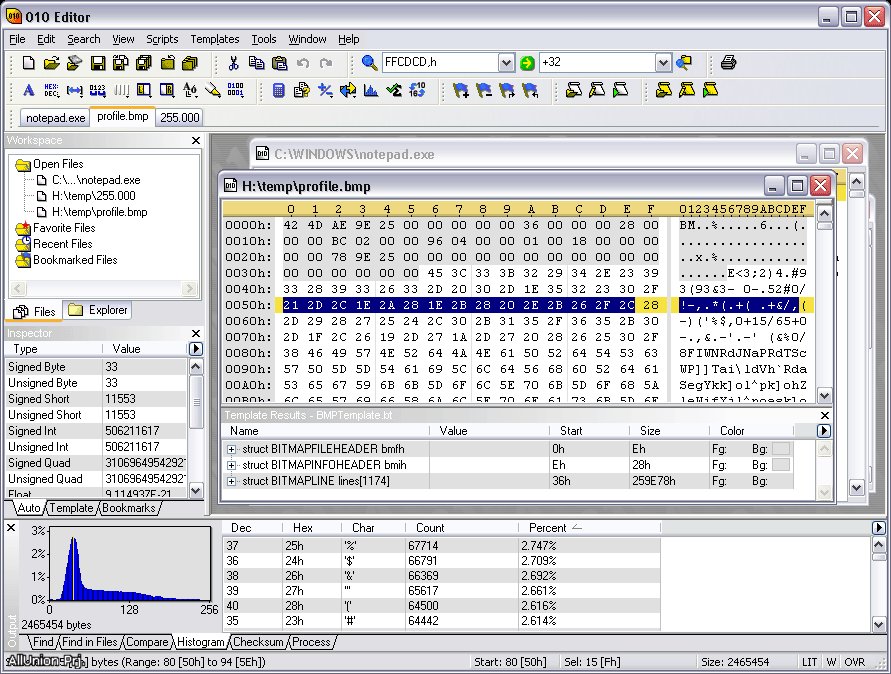The image size is (891, 674).
Task: Click the Copy icon
Action: (x=256, y=63)
